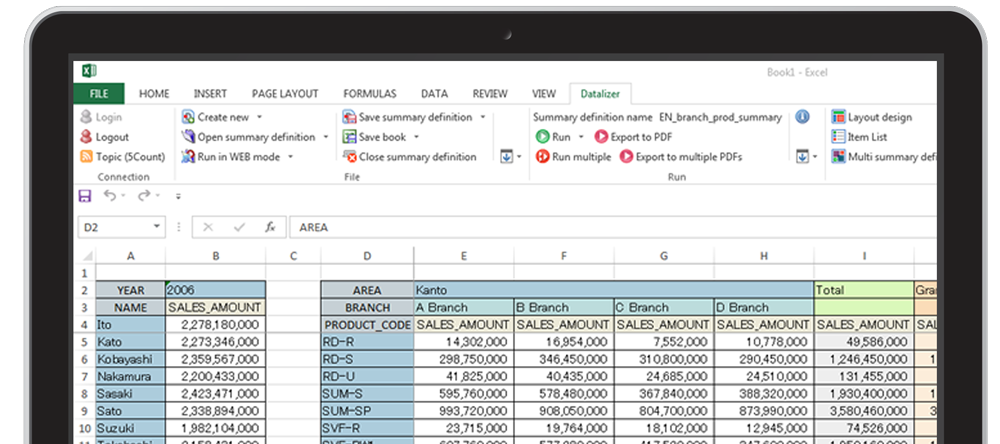Click the green Run icon
Viewport: 1000px width, 444px height.
[x=543, y=137]
